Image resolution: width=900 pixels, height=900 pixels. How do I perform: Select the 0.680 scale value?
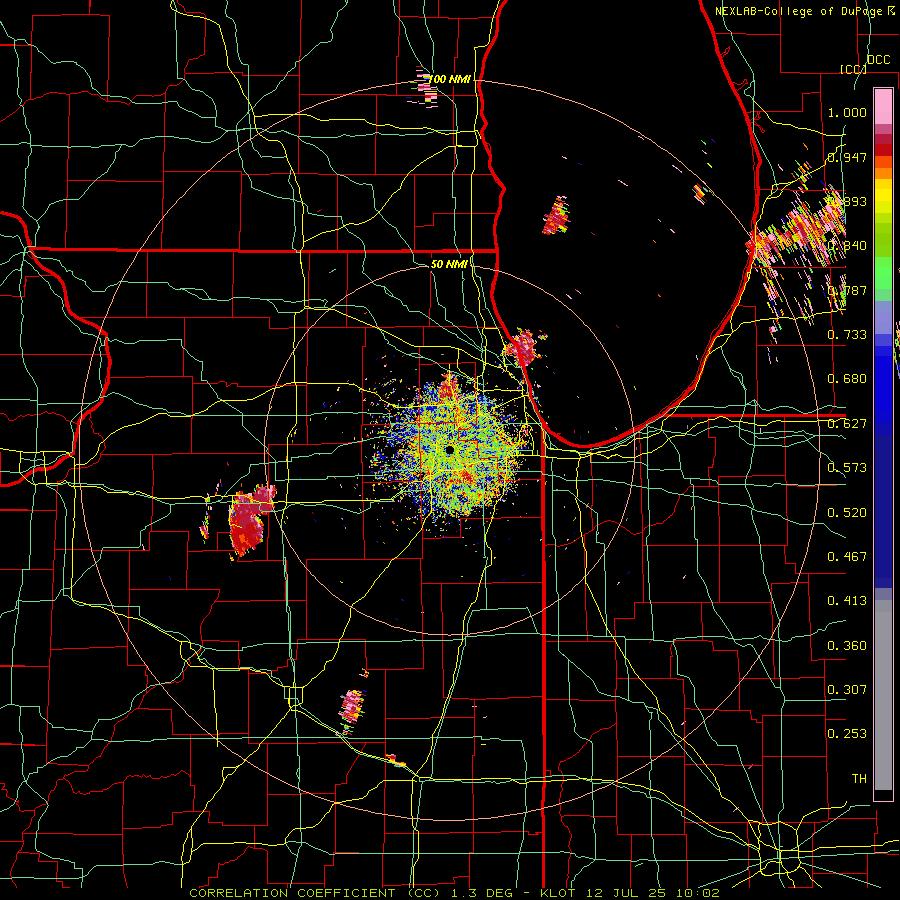click(847, 379)
